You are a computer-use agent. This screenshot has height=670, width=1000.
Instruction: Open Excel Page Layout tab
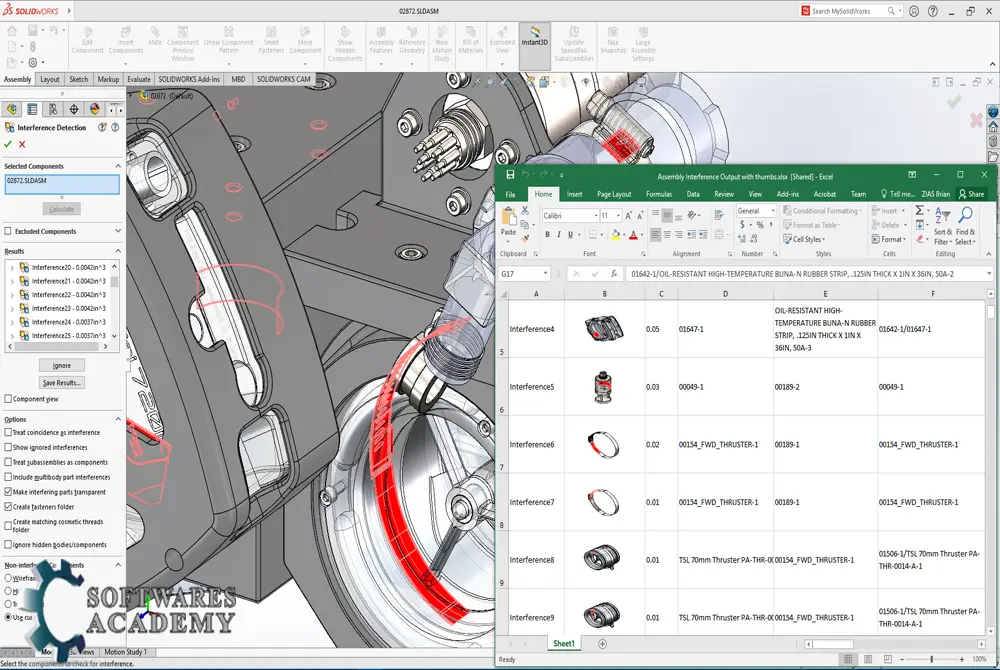614,194
